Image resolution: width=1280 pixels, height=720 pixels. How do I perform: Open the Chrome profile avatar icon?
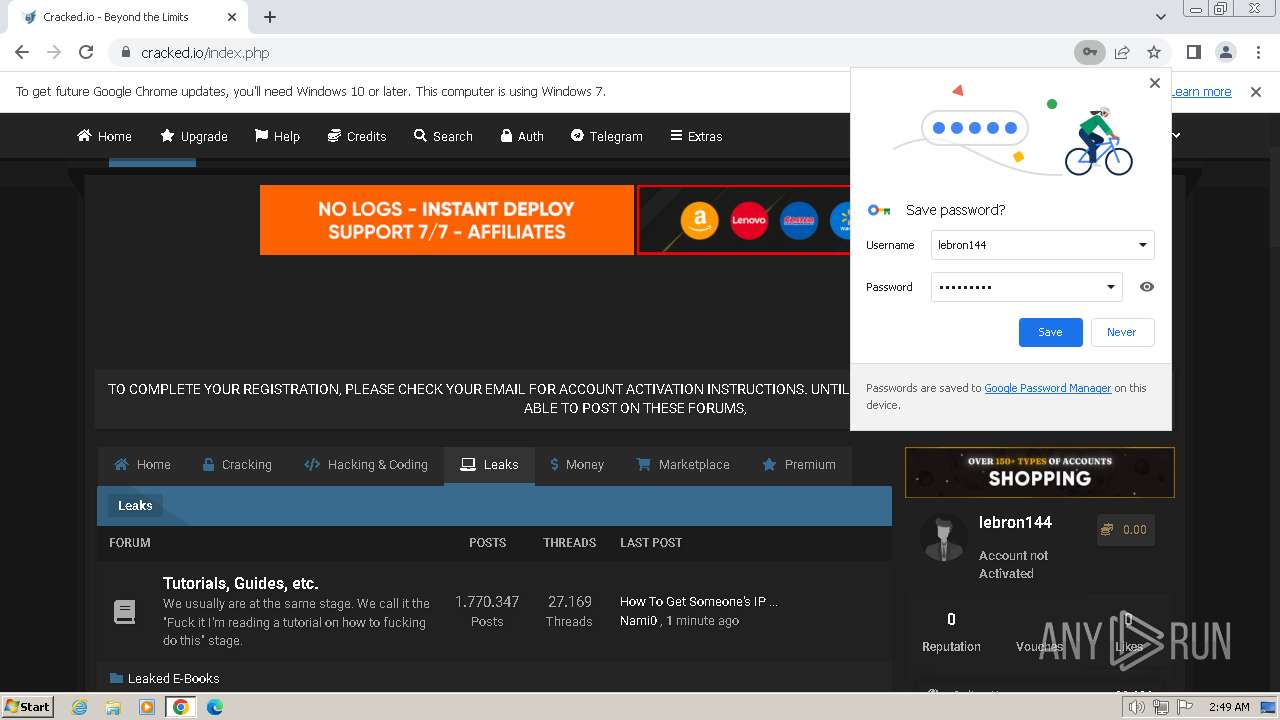click(1226, 52)
